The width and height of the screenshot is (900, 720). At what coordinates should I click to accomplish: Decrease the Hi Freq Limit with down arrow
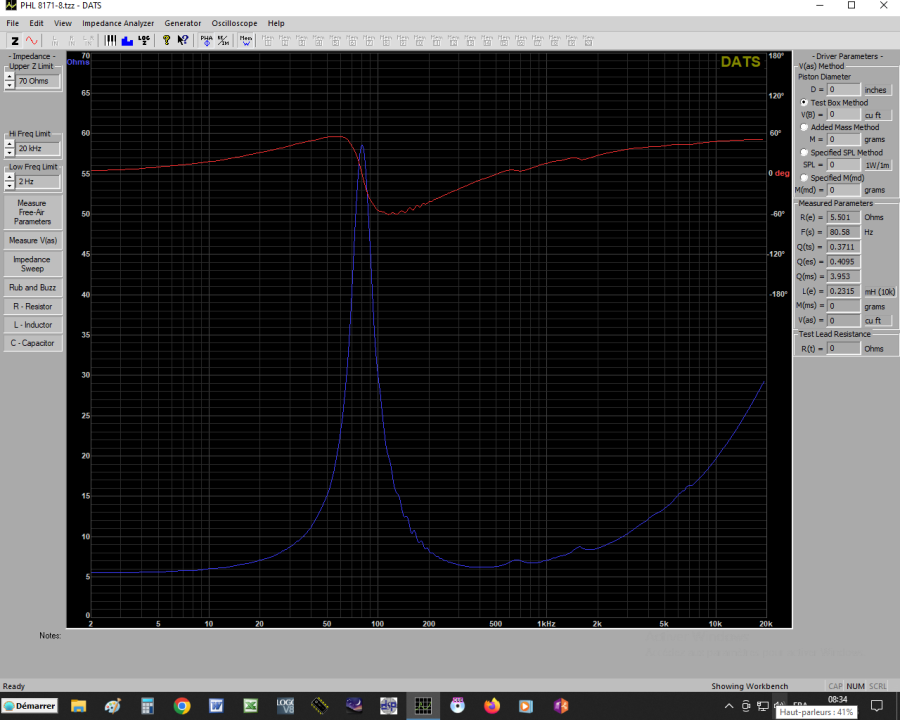coord(10,152)
